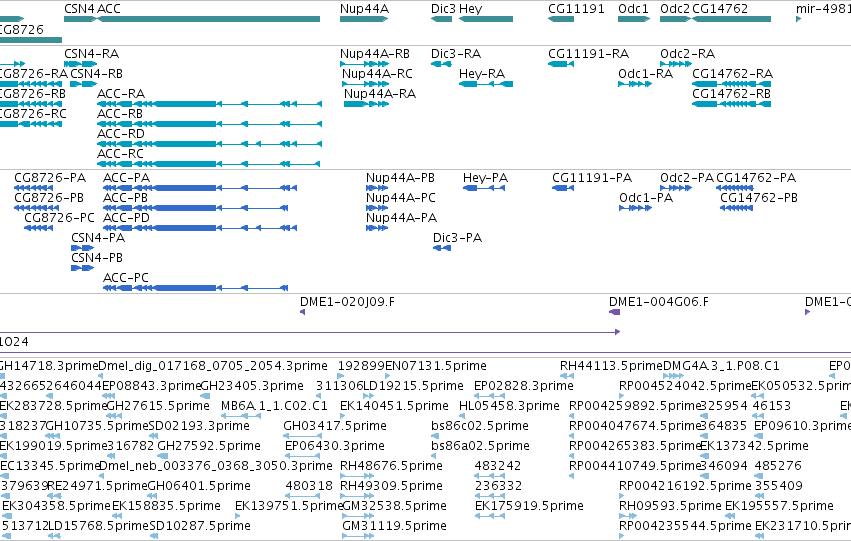Click the RH09593.5prime EST label
This screenshot has width=851, height=541.
(x=670, y=506)
